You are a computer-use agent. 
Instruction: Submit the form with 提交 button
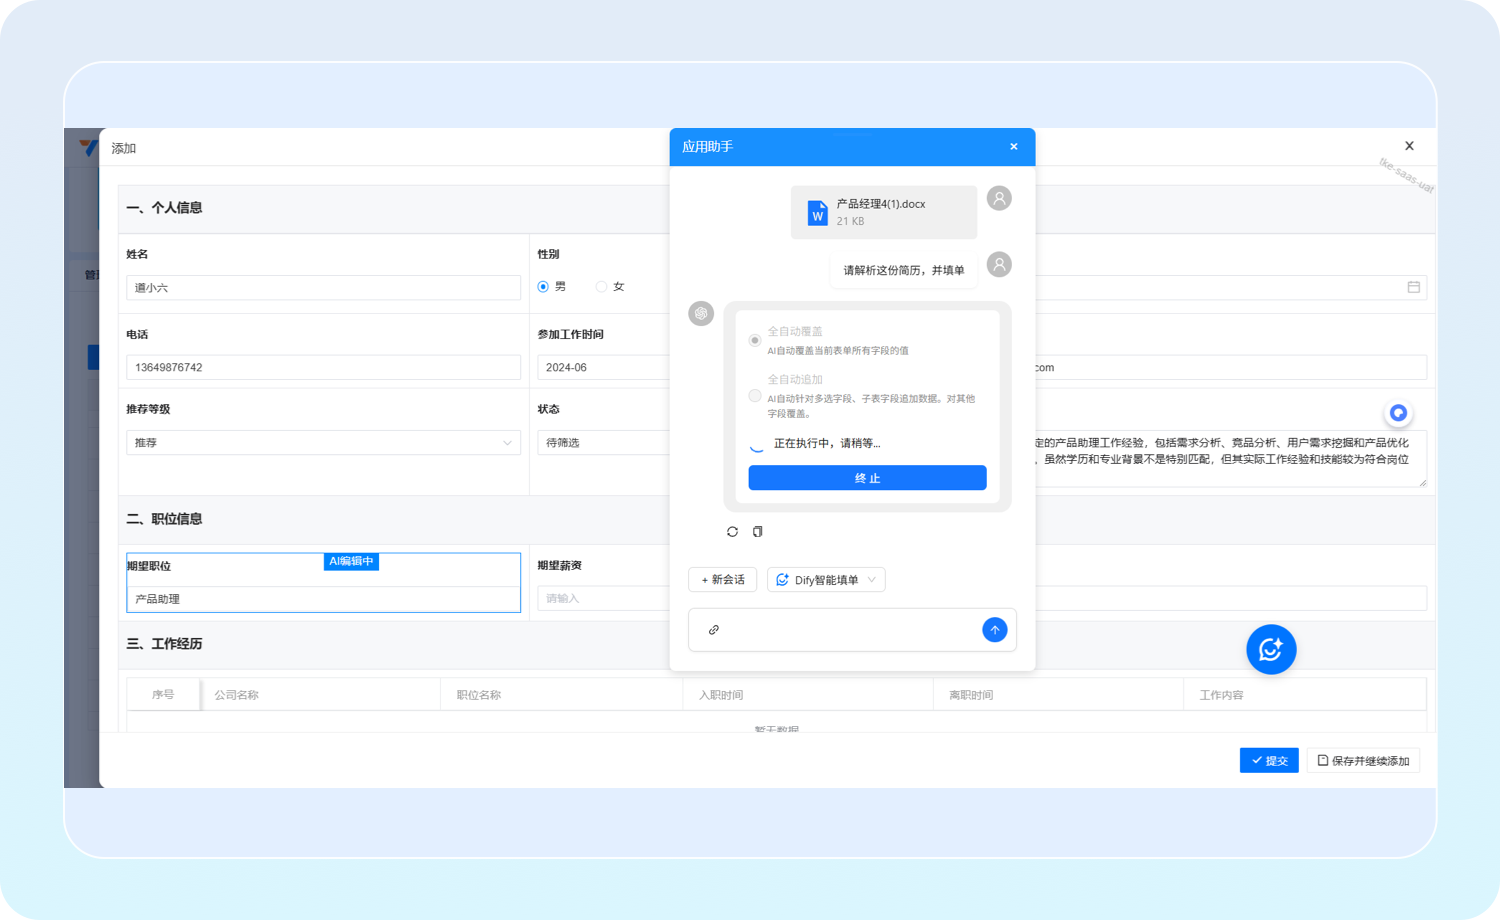(x=1269, y=761)
